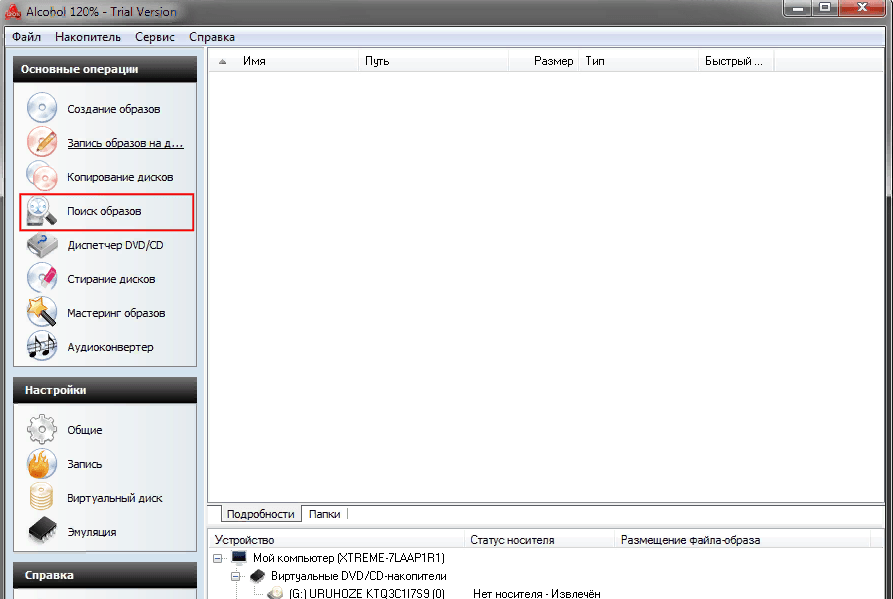Viewport: 893px width, 599px height.
Task: Open Создание образов link
Action: 114,109
